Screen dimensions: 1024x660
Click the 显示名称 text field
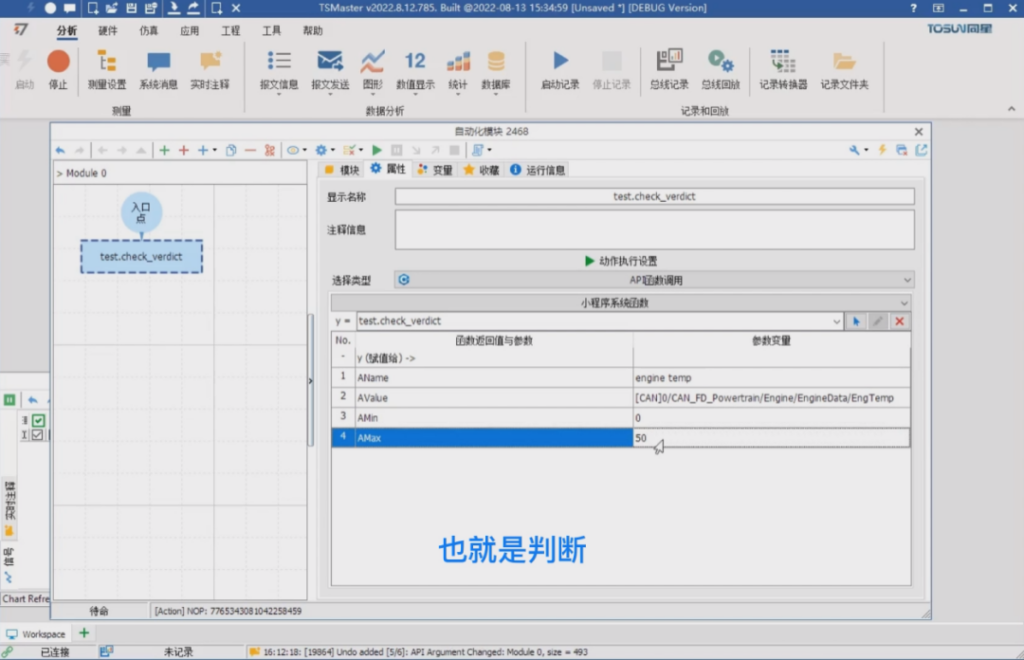click(x=654, y=196)
